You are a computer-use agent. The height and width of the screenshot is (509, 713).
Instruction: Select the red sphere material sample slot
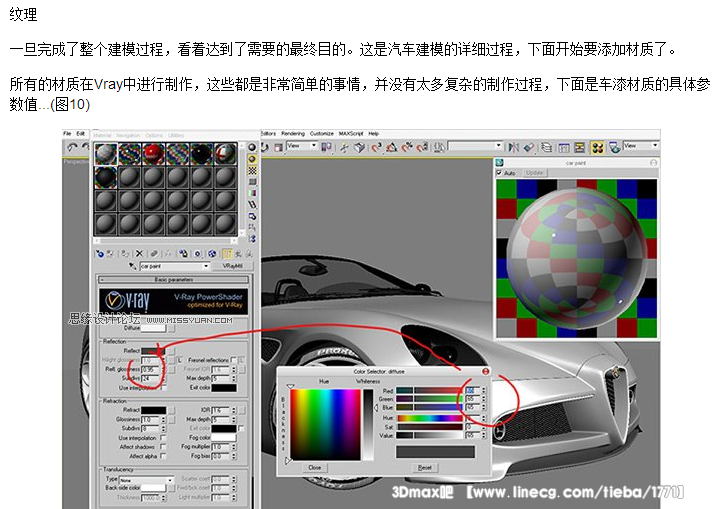[153, 154]
